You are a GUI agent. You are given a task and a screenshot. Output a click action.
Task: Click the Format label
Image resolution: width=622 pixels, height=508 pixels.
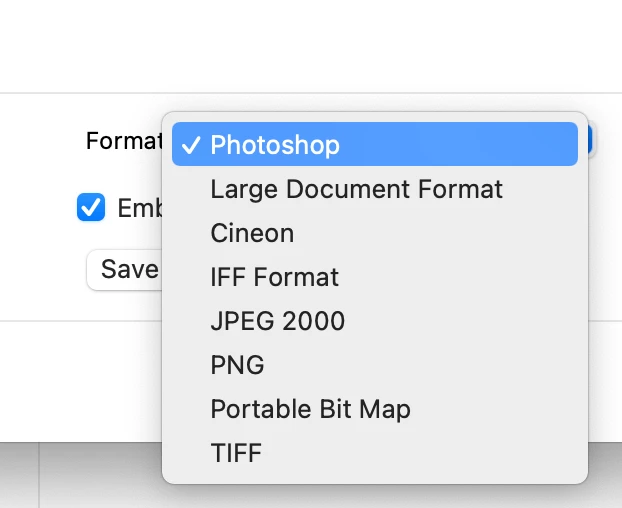click(x=123, y=141)
